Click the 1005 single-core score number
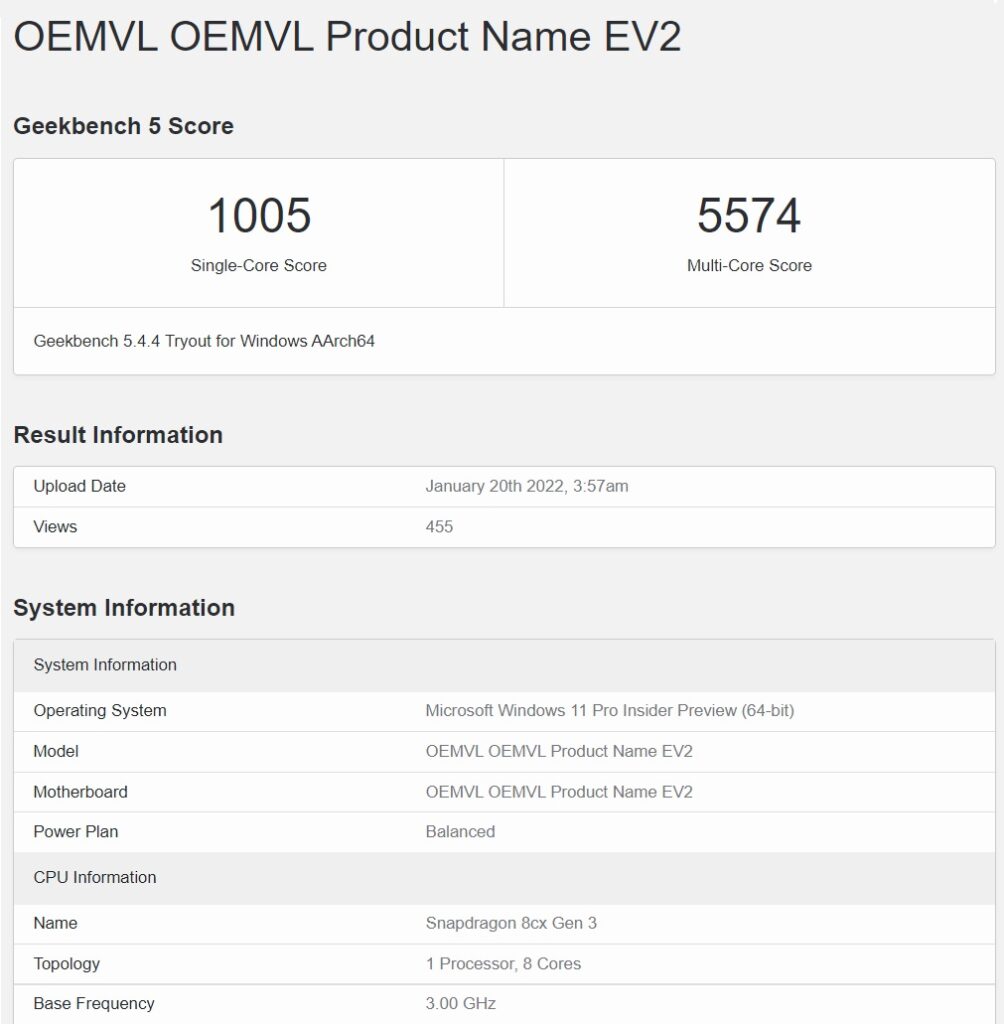The height and width of the screenshot is (1024, 1004). point(259,216)
